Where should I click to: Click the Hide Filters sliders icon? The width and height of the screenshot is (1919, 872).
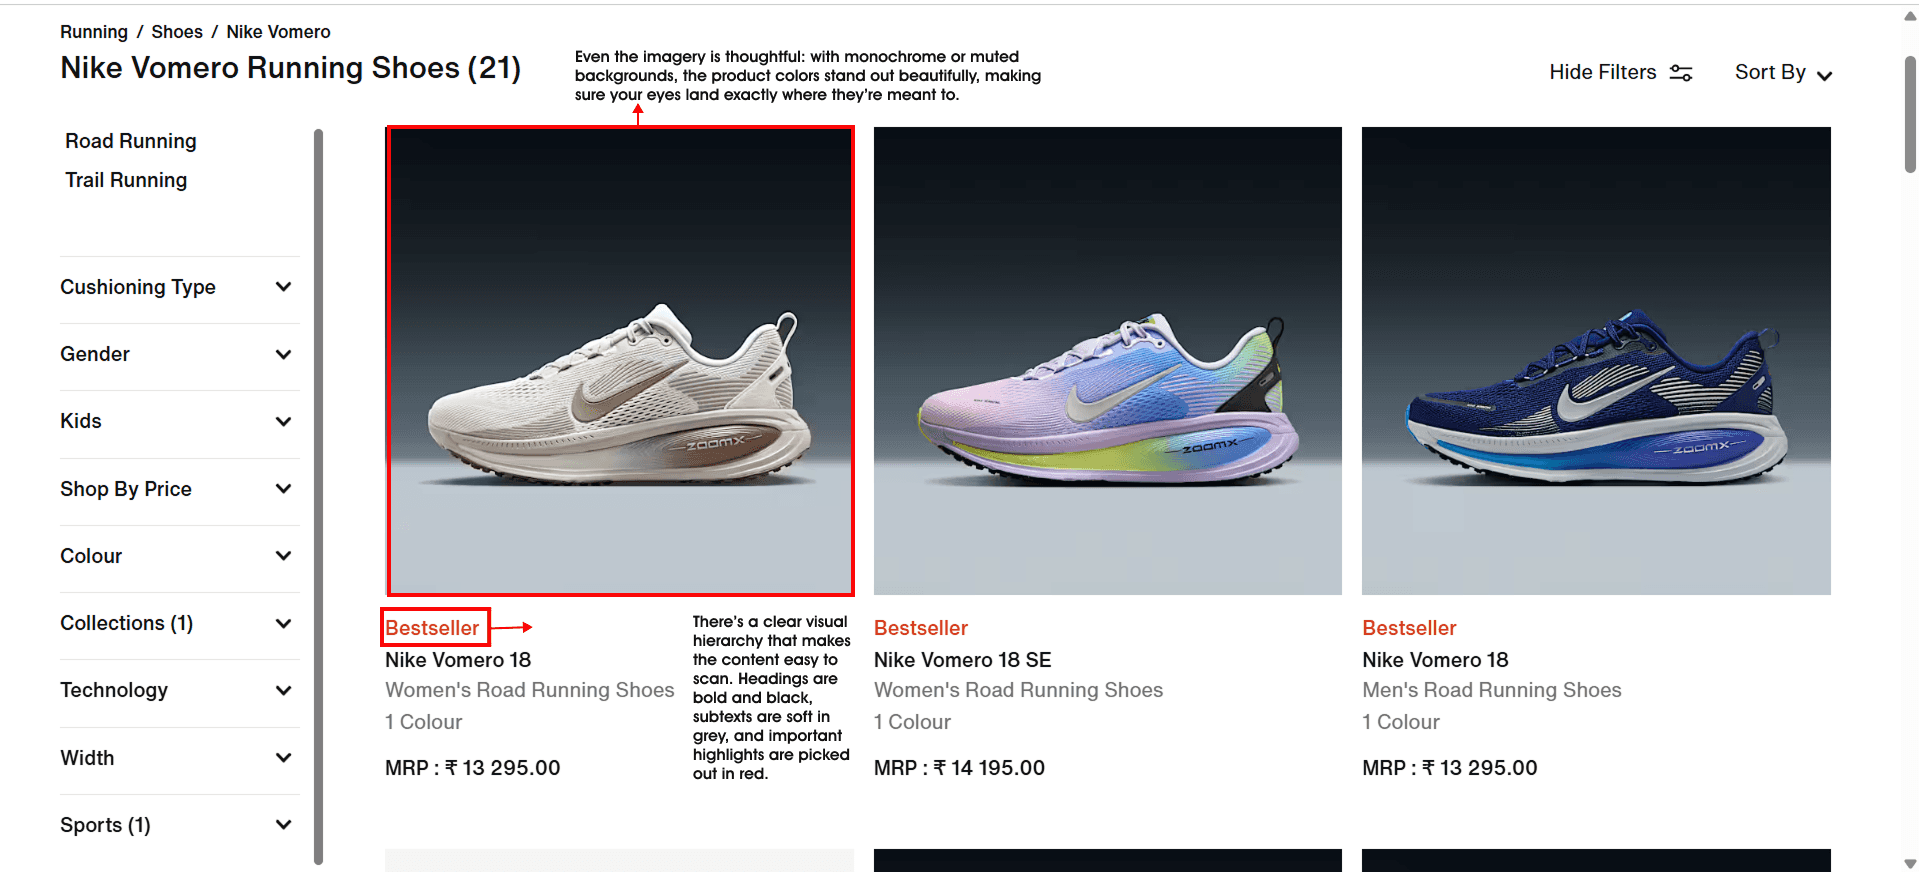pyautogui.click(x=1681, y=73)
